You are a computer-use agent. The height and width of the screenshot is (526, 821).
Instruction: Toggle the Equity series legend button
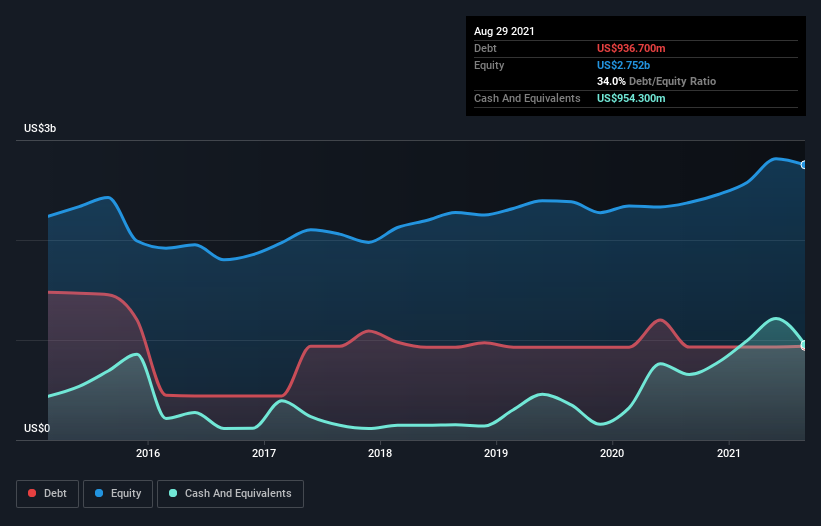tap(118, 494)
